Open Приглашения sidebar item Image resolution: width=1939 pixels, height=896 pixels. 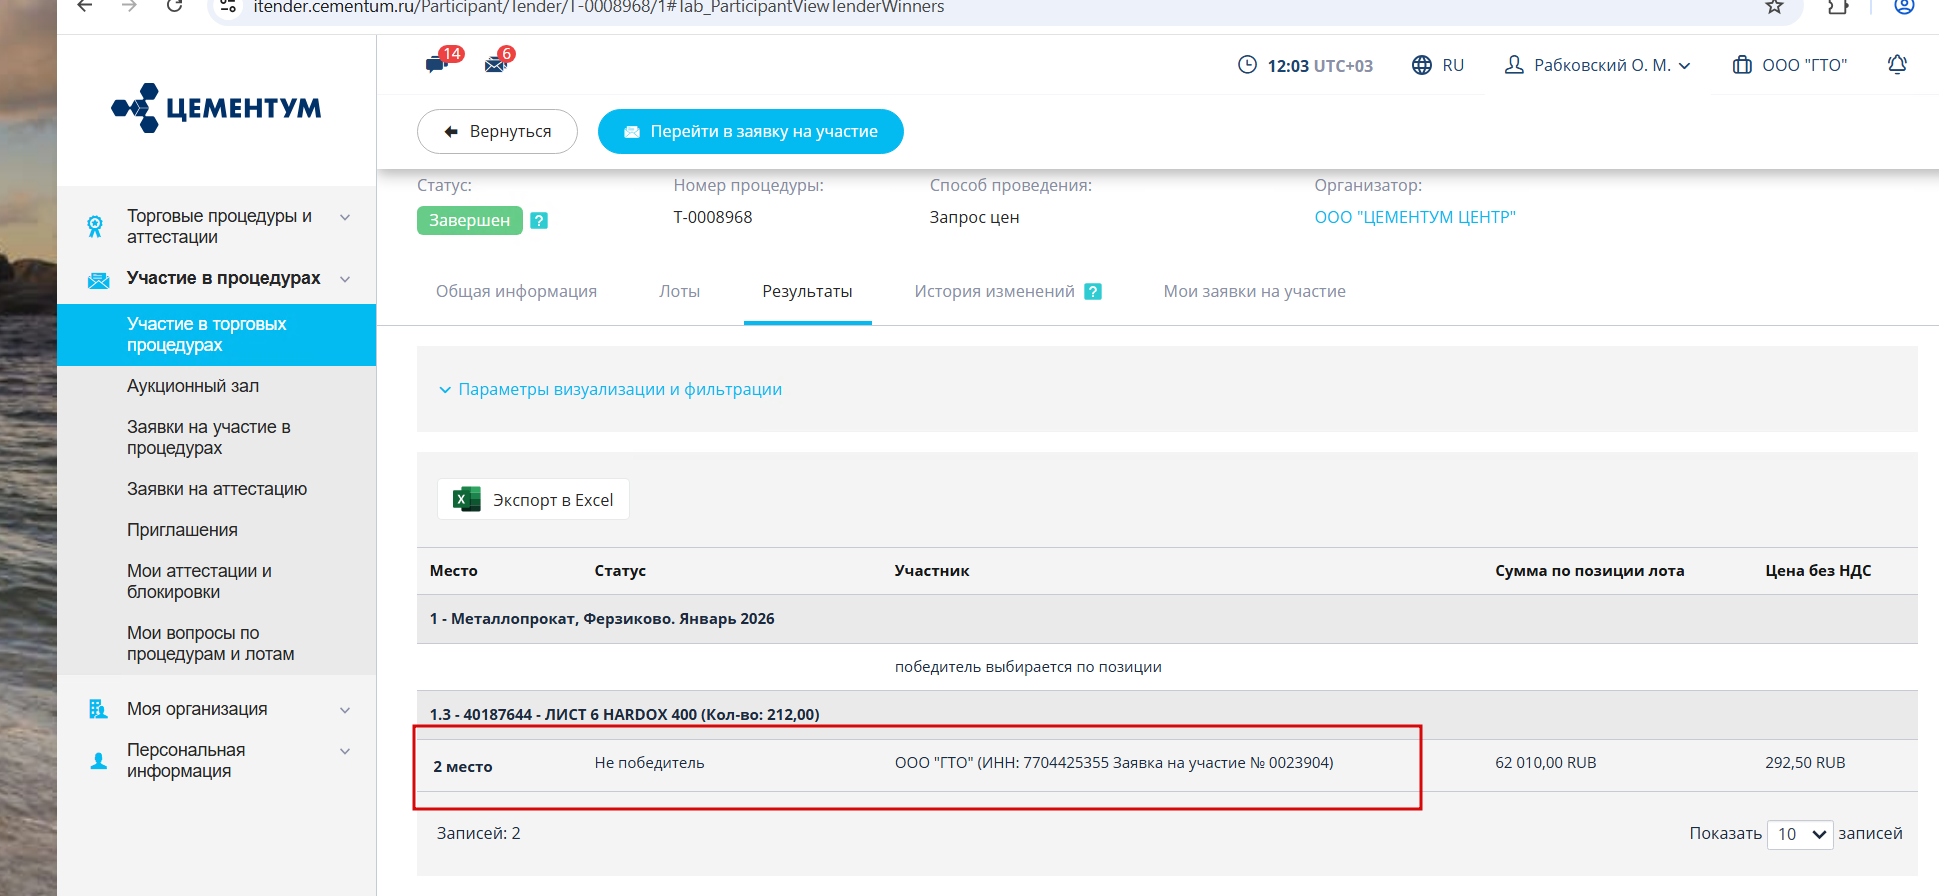[x=182, y=530]
